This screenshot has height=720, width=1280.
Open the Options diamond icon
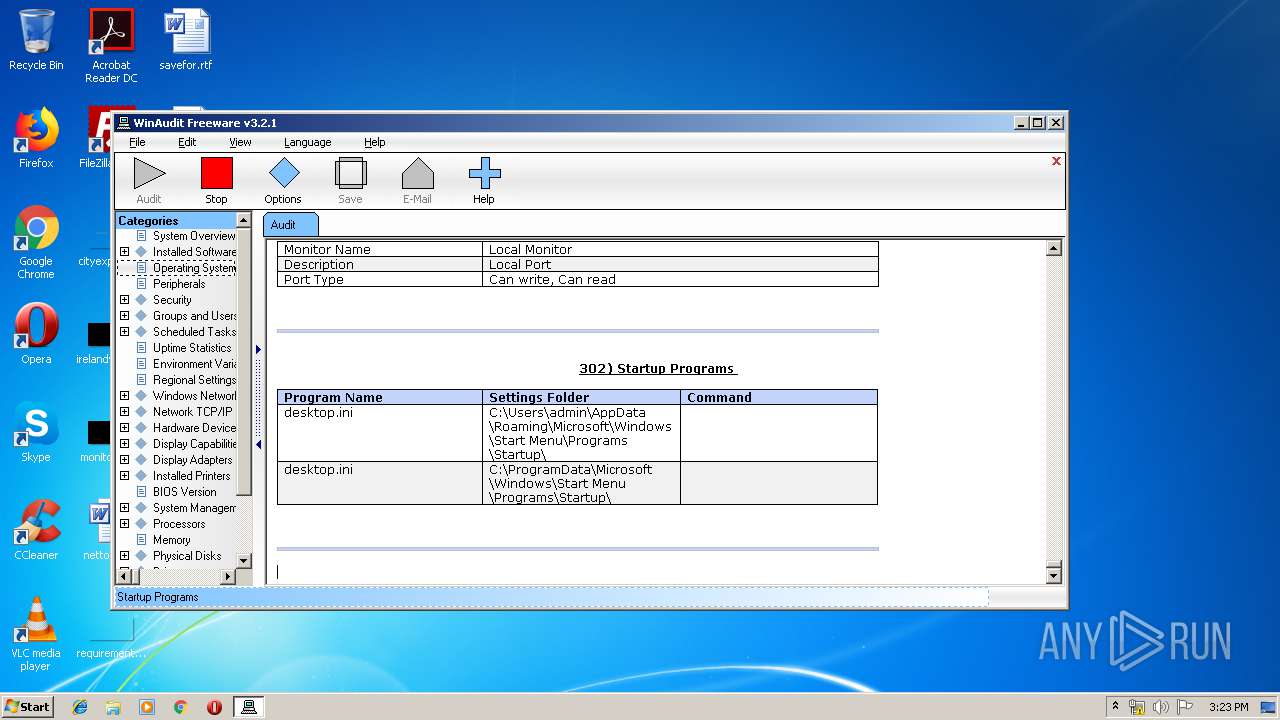[x=283, y=174]
